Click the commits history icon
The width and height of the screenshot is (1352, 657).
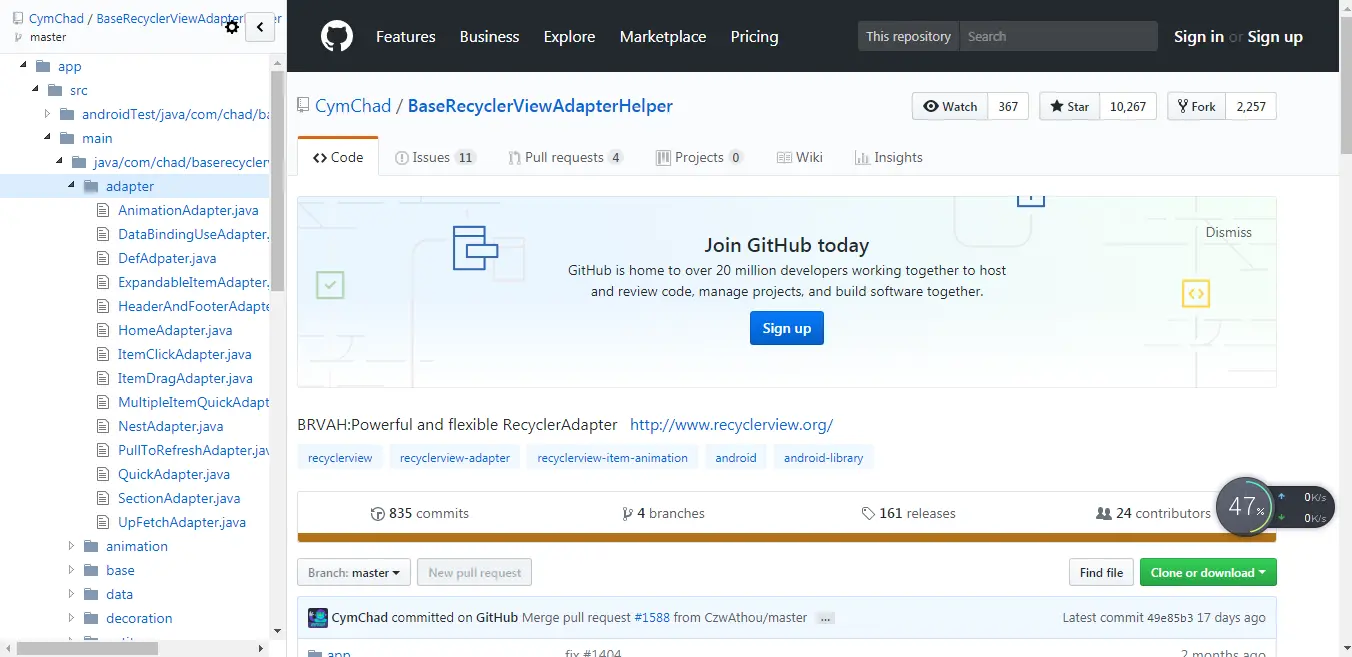[x=377, y=513]
